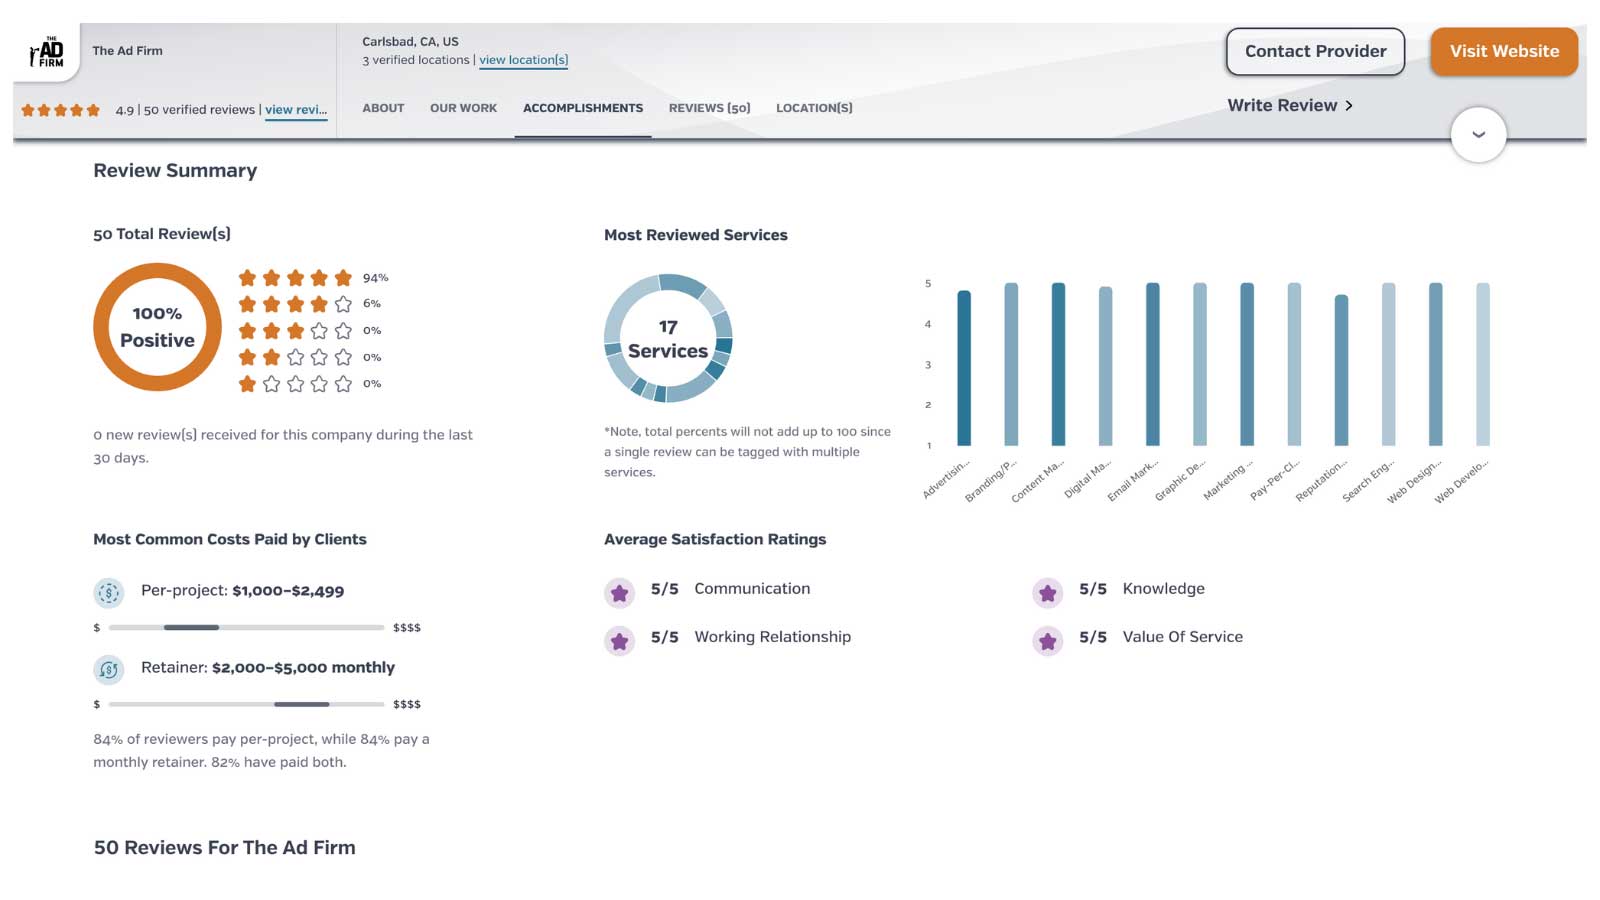The width and height of the screenshot is (1600, 900).
Task: Click the purple star beside Value Of Service
Action: [1048, 640]
